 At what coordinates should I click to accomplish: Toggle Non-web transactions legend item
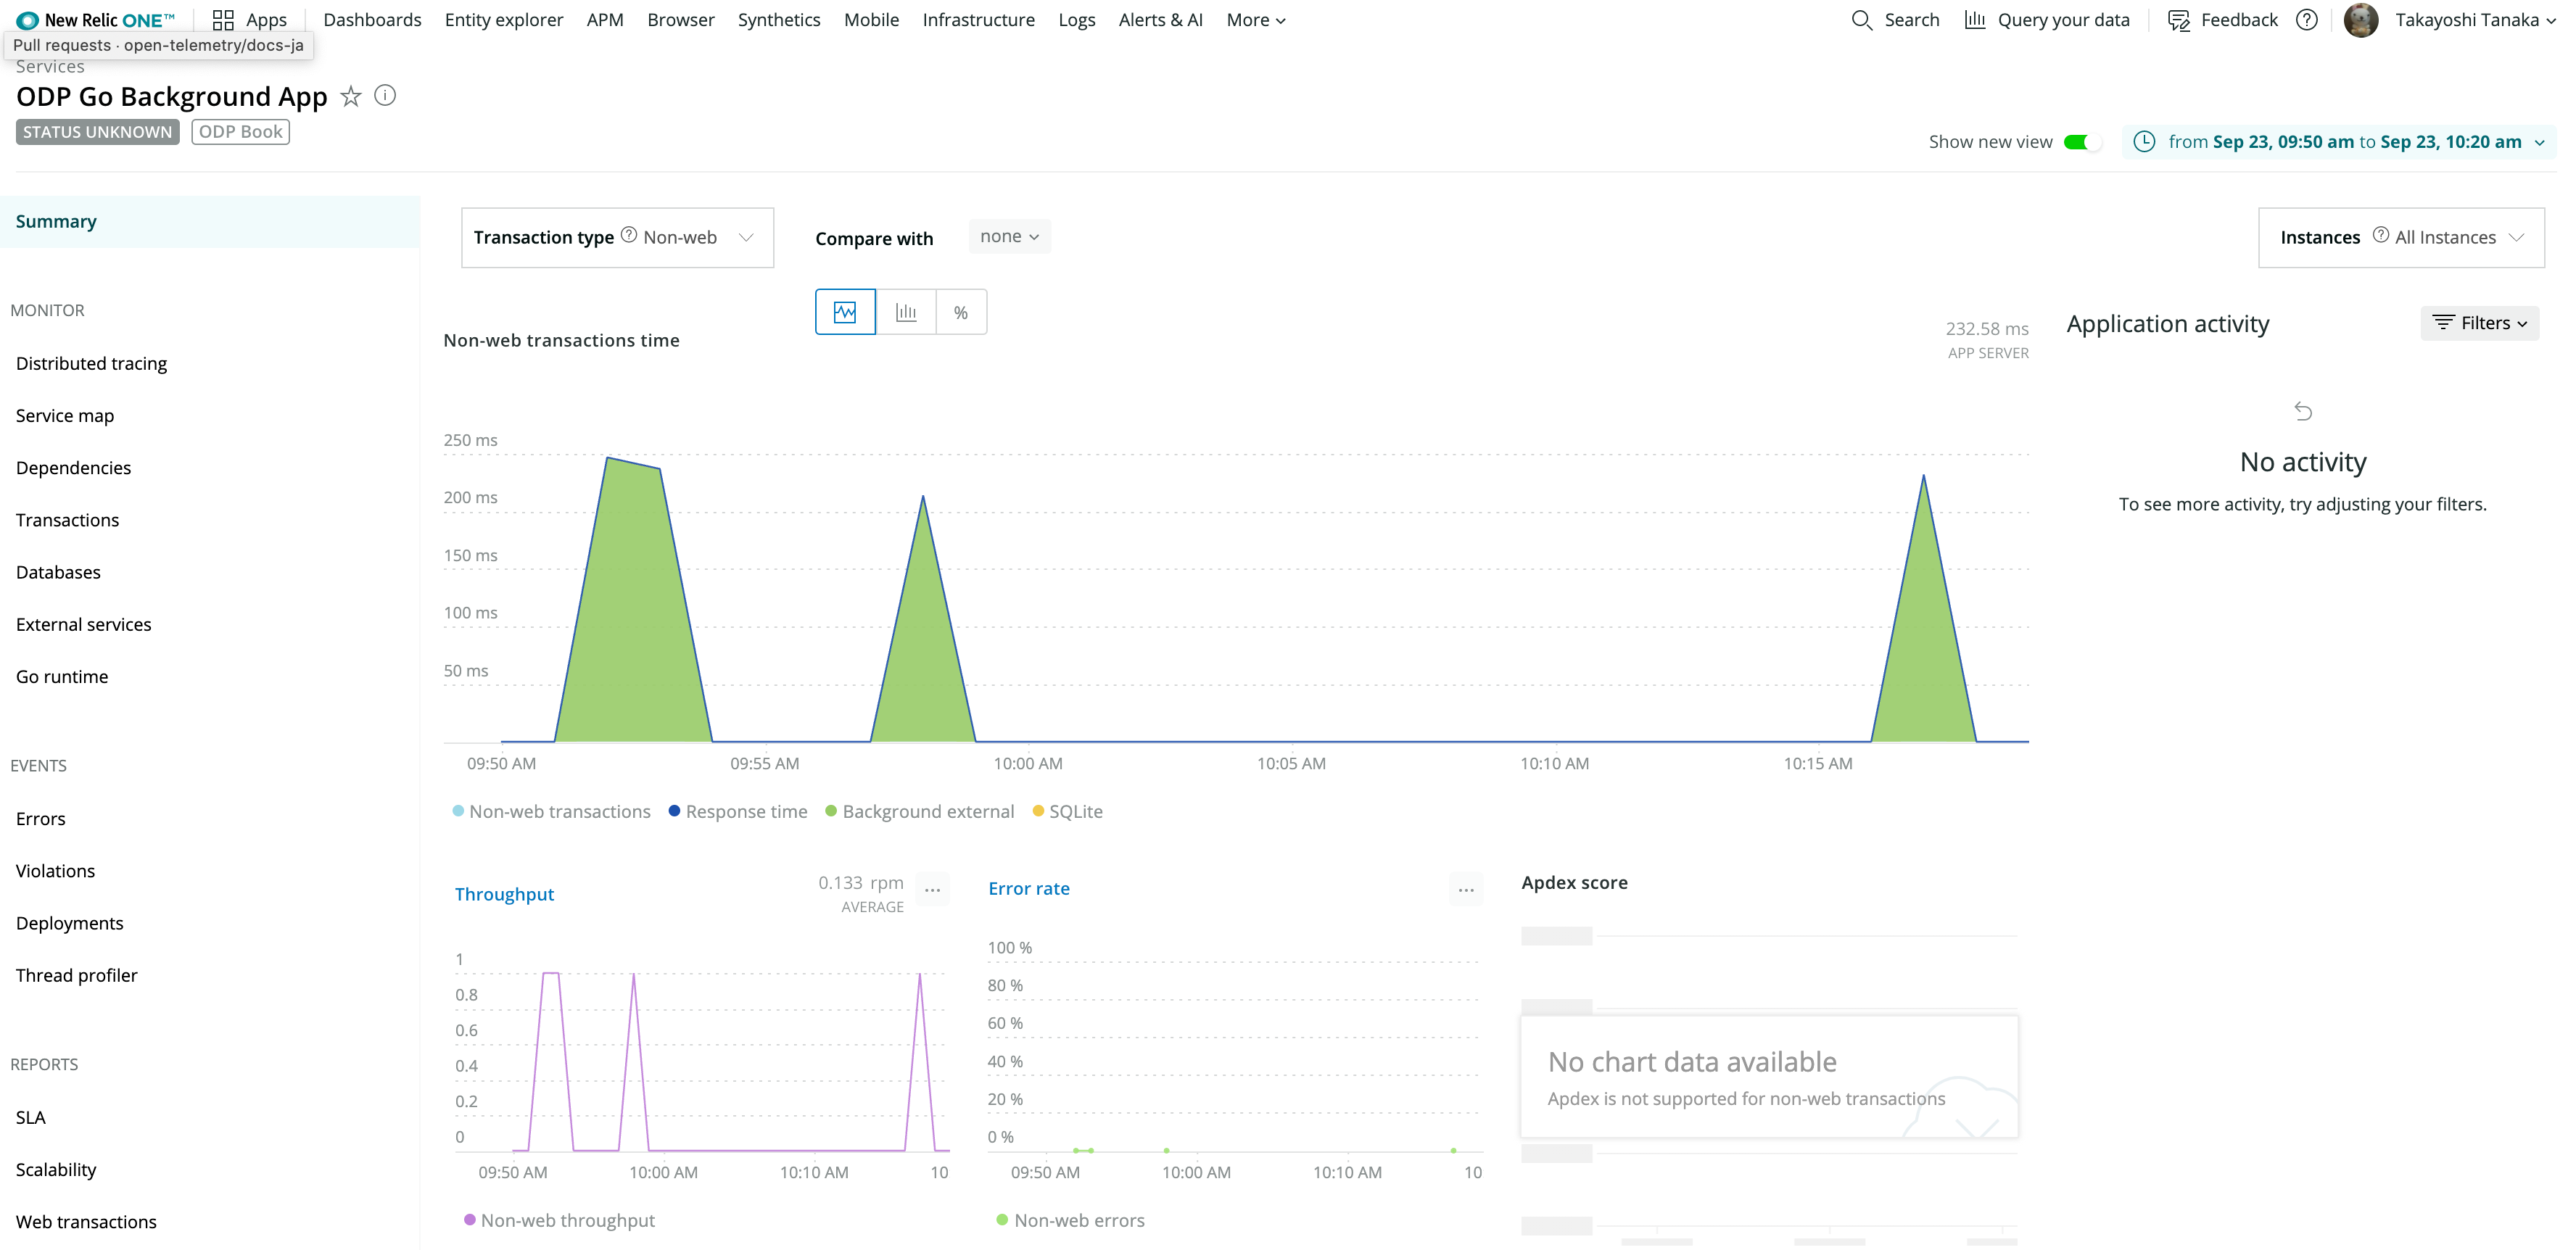click(x=552, y=811)
